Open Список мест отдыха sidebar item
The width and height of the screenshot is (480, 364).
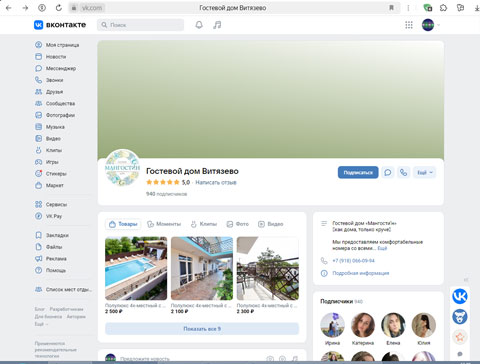tap(63, 289)
